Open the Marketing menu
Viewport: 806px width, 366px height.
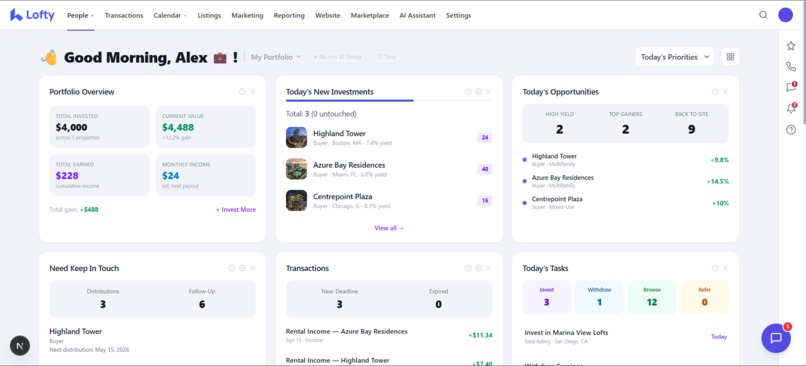tap(247, 15)
